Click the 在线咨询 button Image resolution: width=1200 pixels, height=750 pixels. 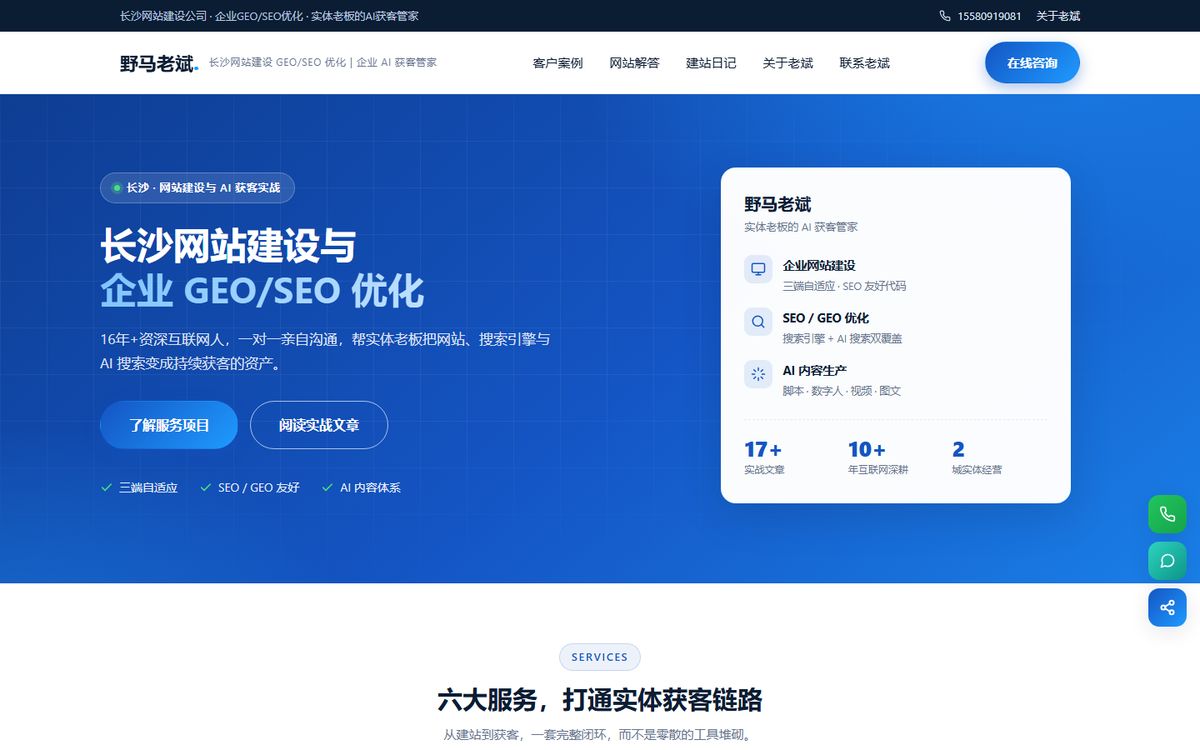(x=1032, y=63)
